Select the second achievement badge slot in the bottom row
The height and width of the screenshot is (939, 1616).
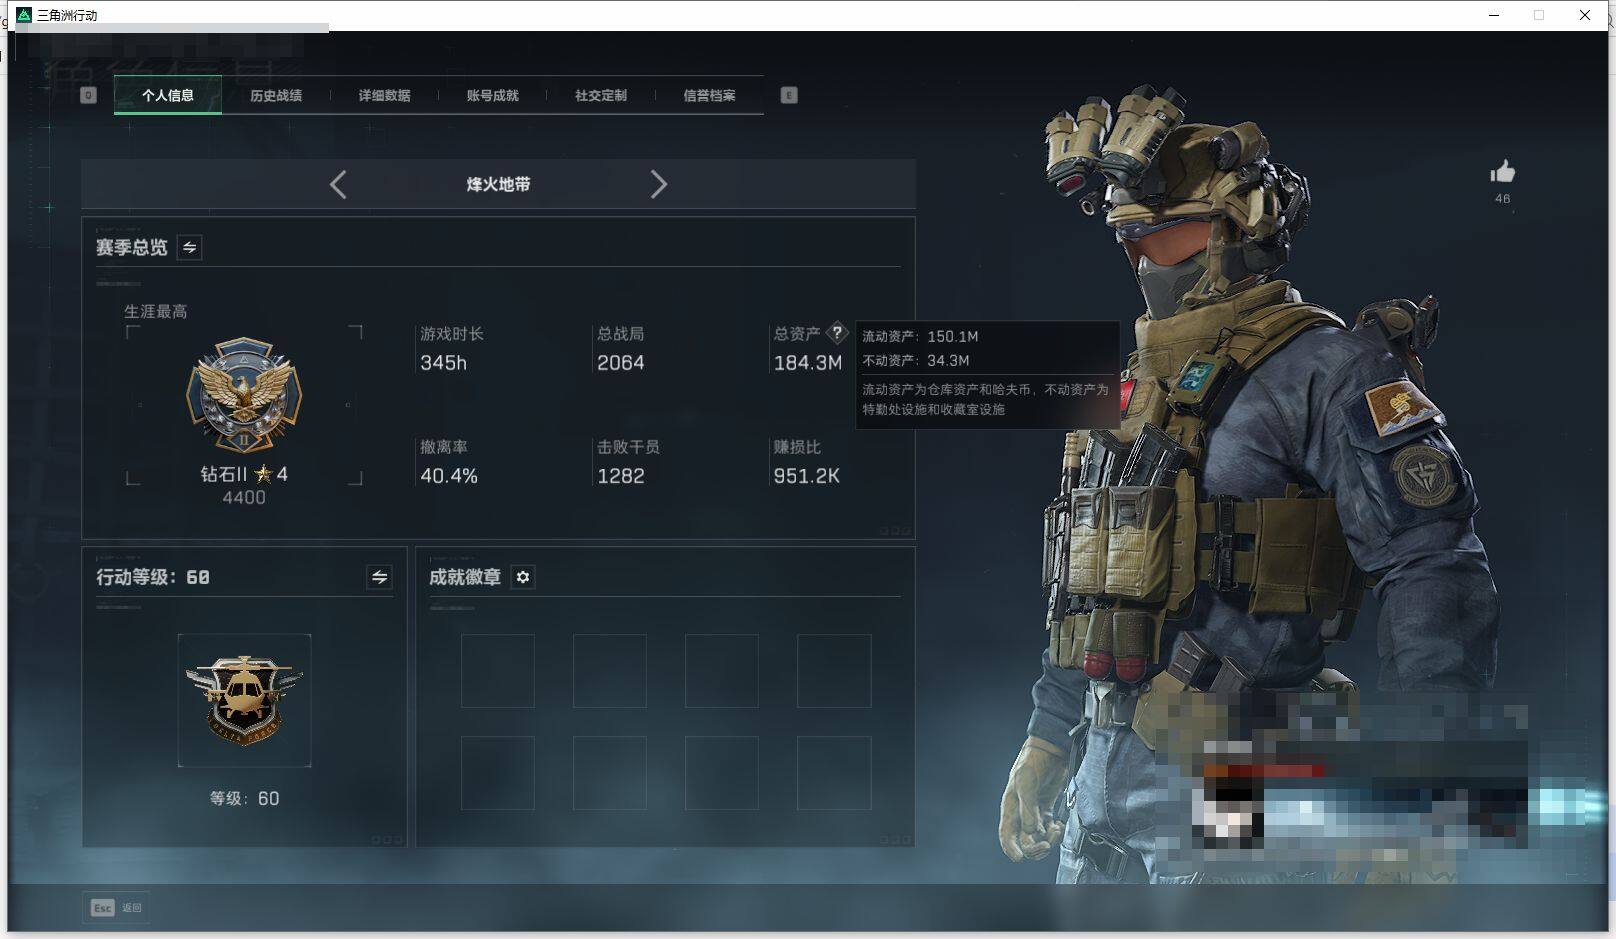click(x=610, y=773)
